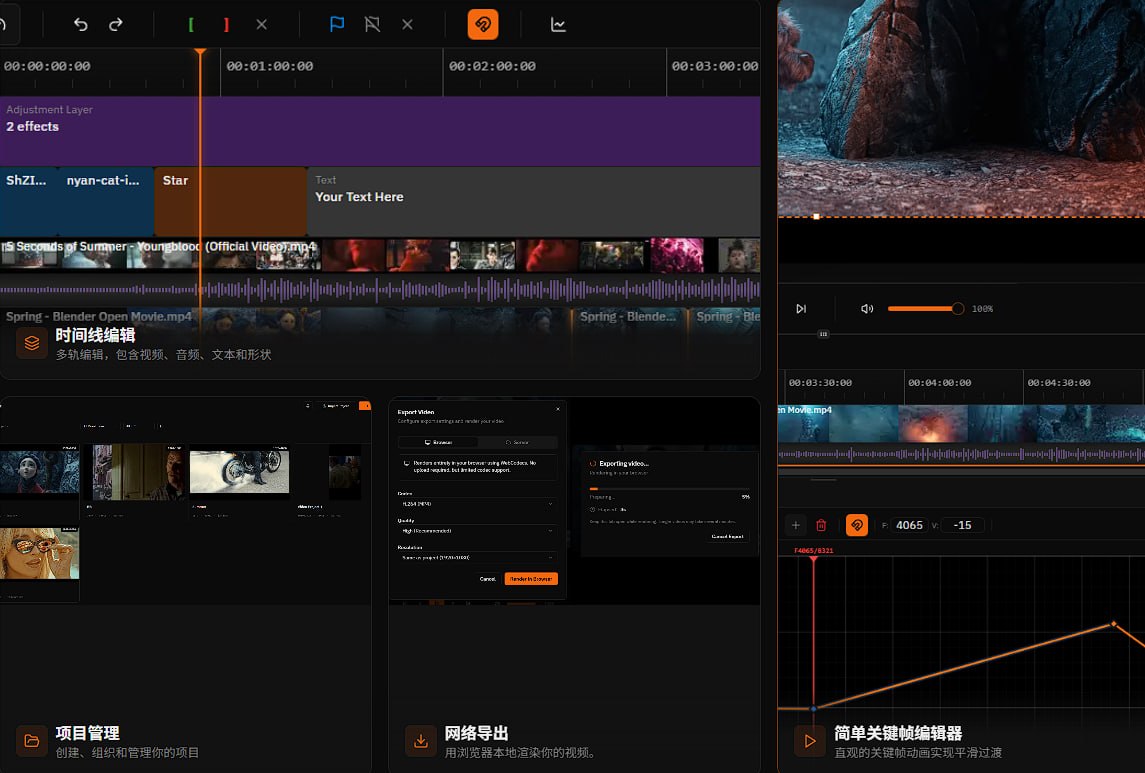Click the Redo arrow in timeline toolbar

[116, 25]
